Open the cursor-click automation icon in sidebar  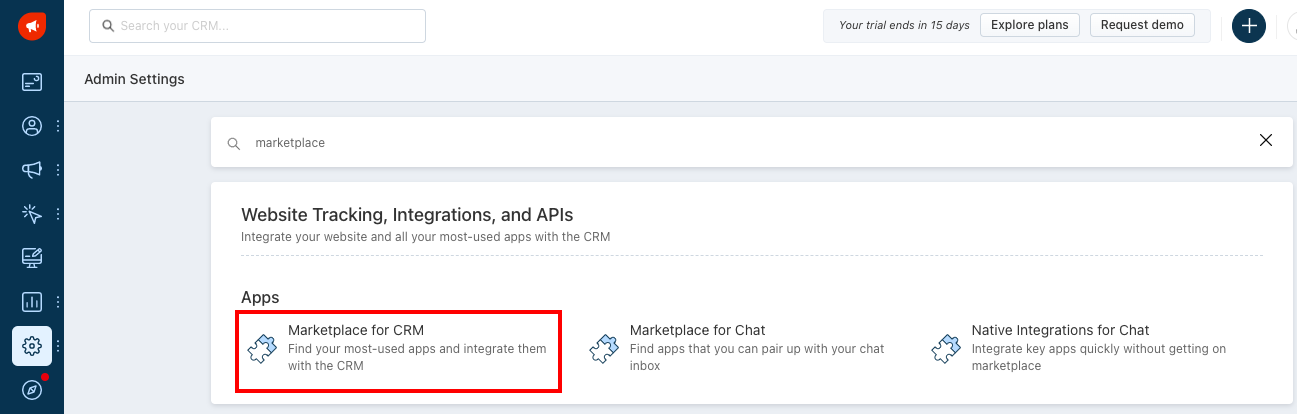(32, 214)
